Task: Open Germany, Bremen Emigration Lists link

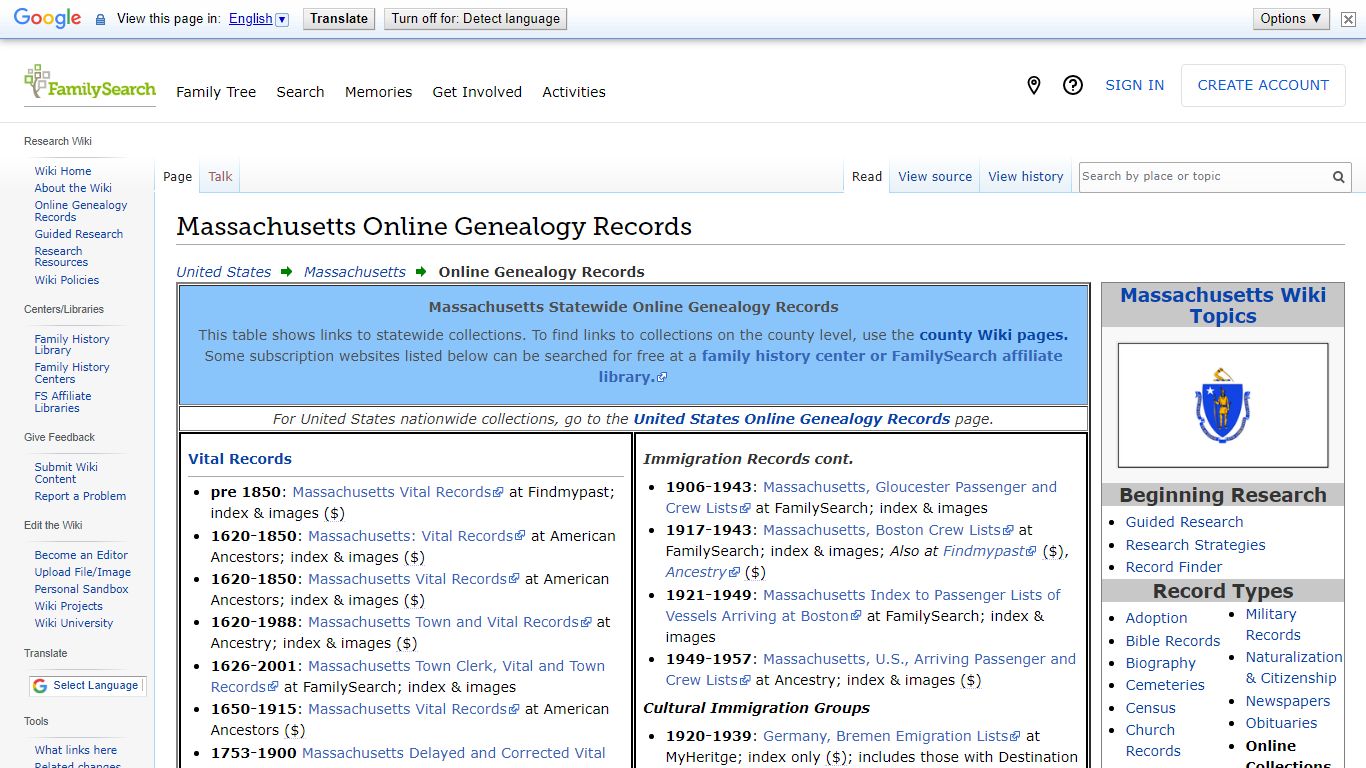Action: tap(892, 736)
